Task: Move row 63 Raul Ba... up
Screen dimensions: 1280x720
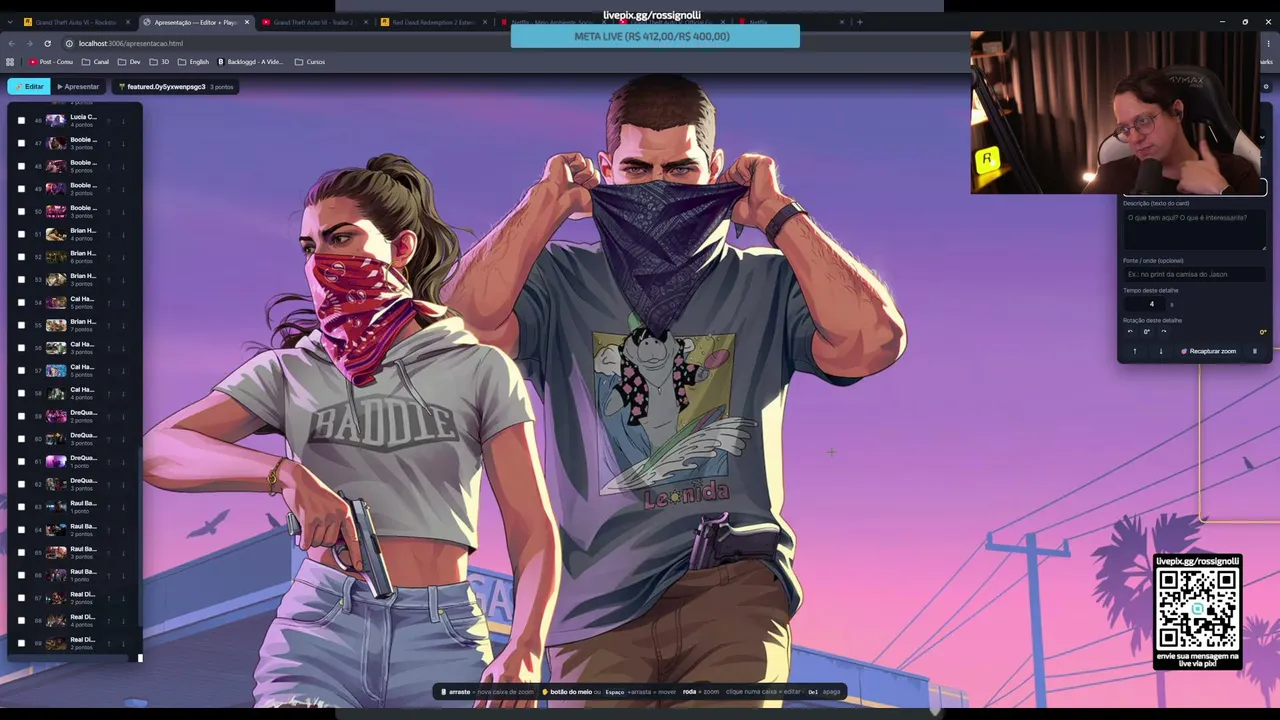Action: click(111, 507)
